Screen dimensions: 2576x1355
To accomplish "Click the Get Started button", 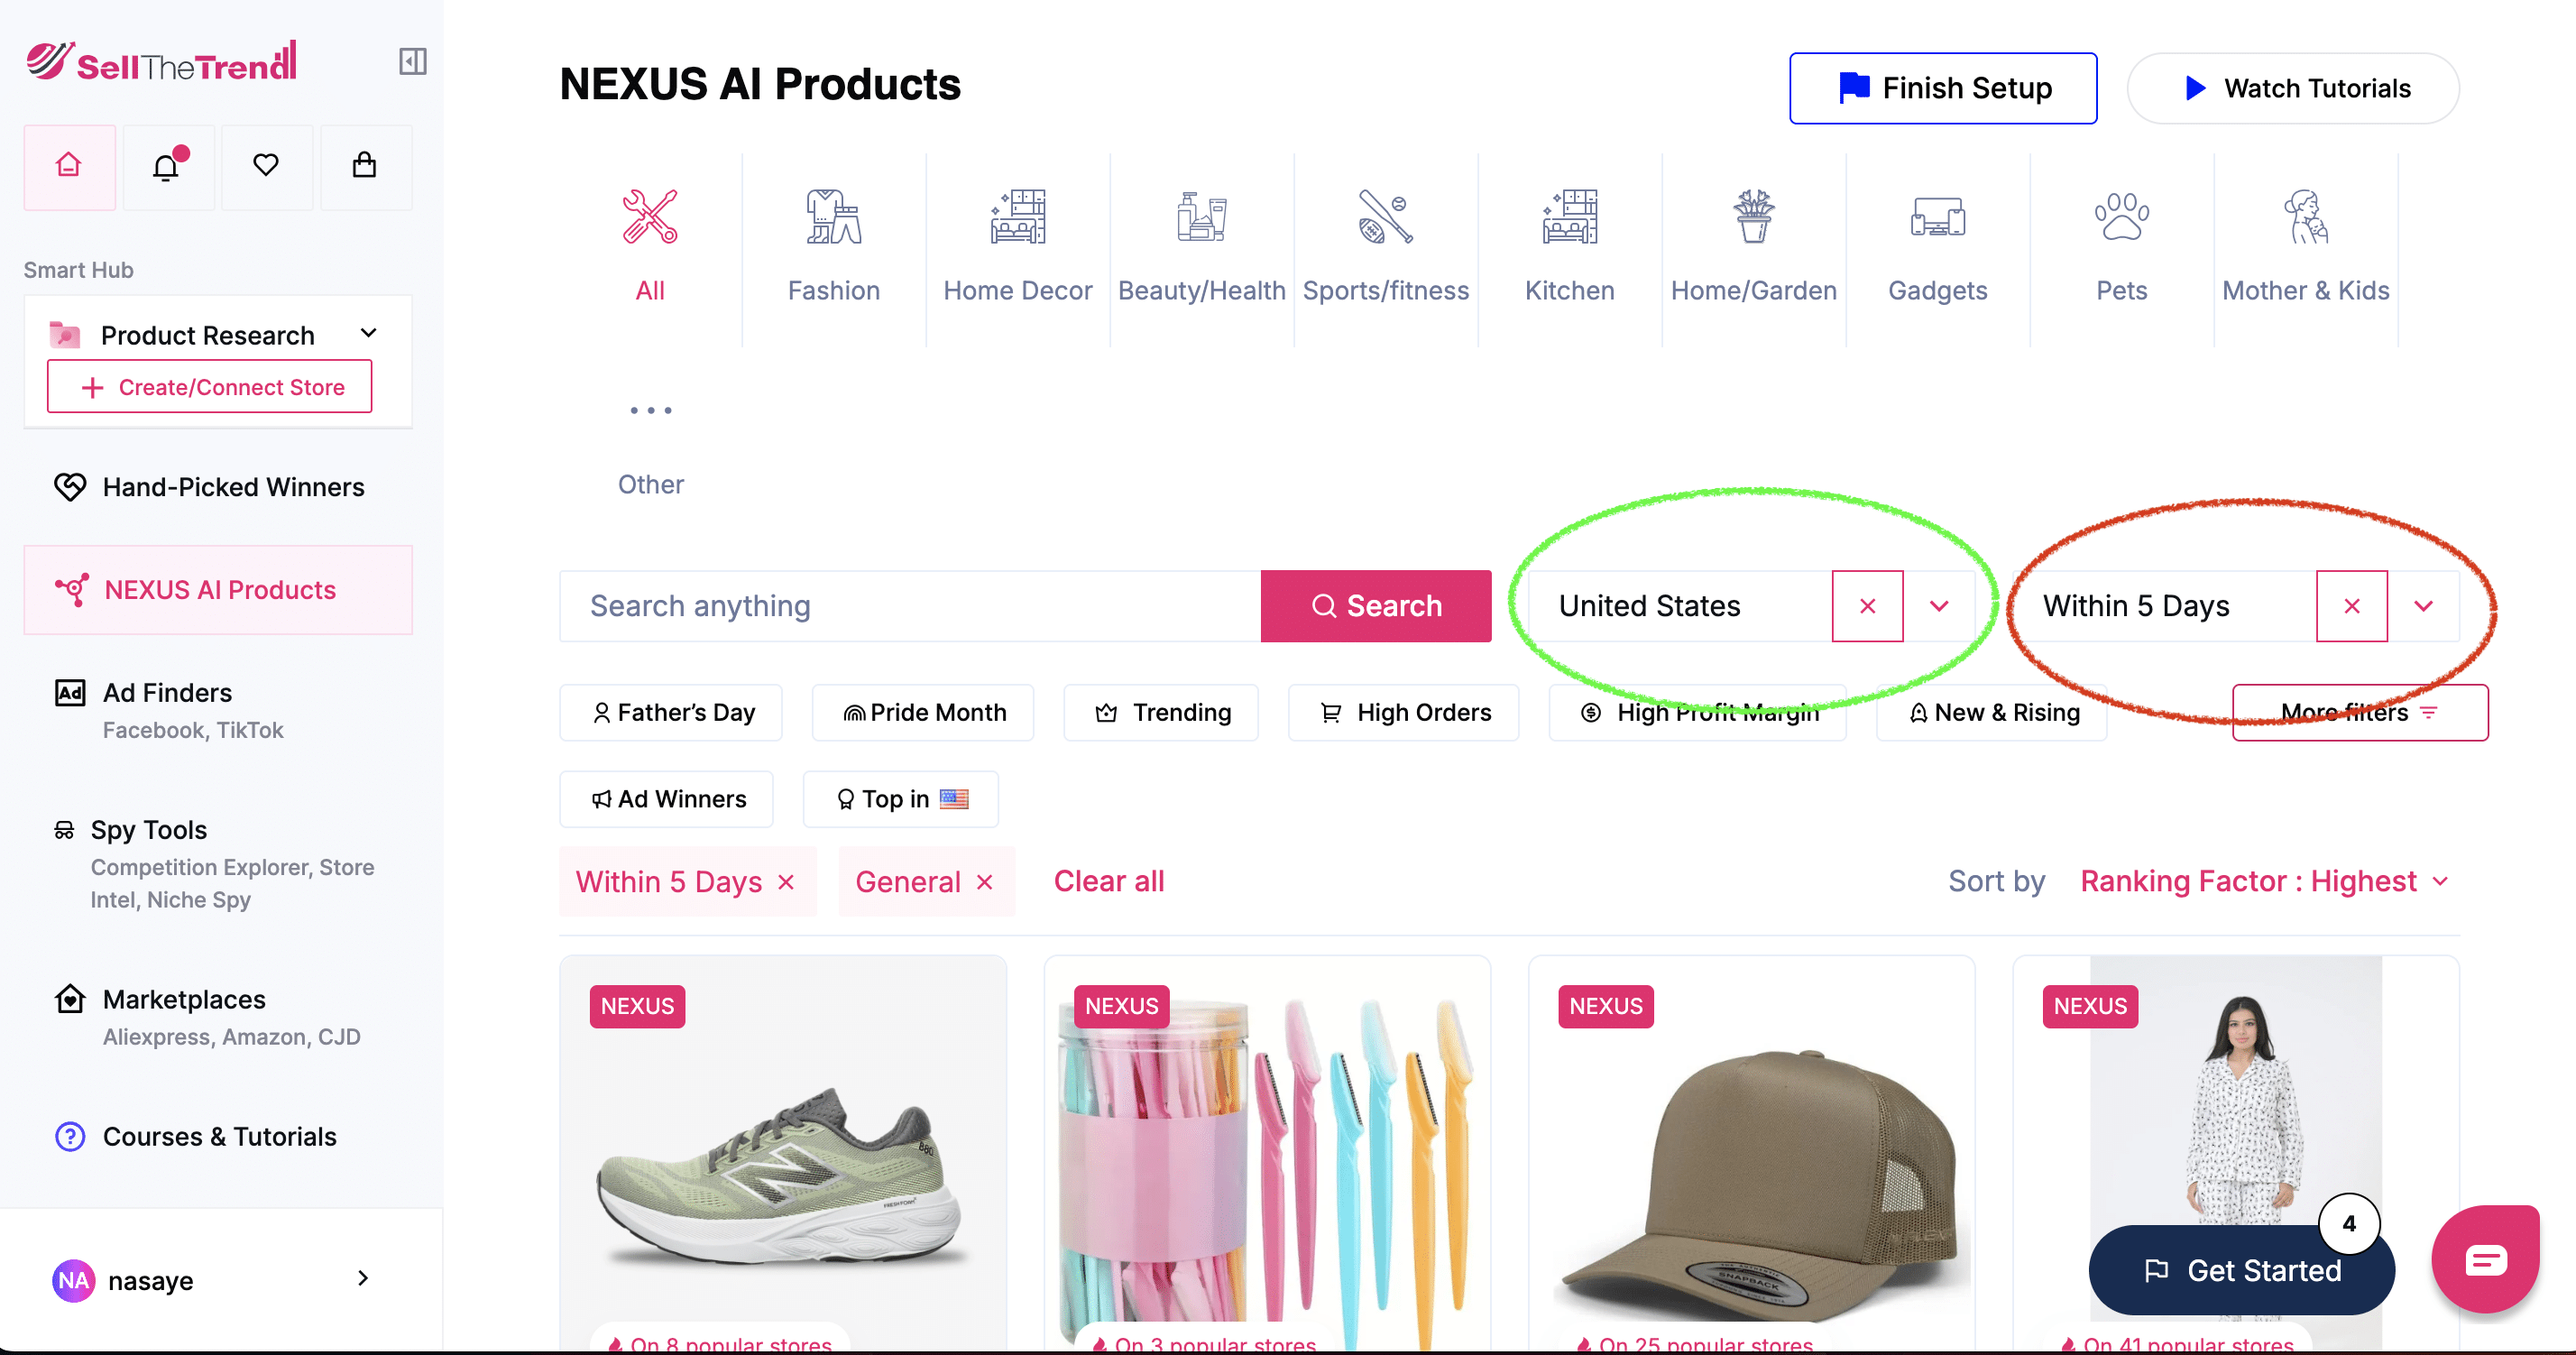I will (2241, 1270).
